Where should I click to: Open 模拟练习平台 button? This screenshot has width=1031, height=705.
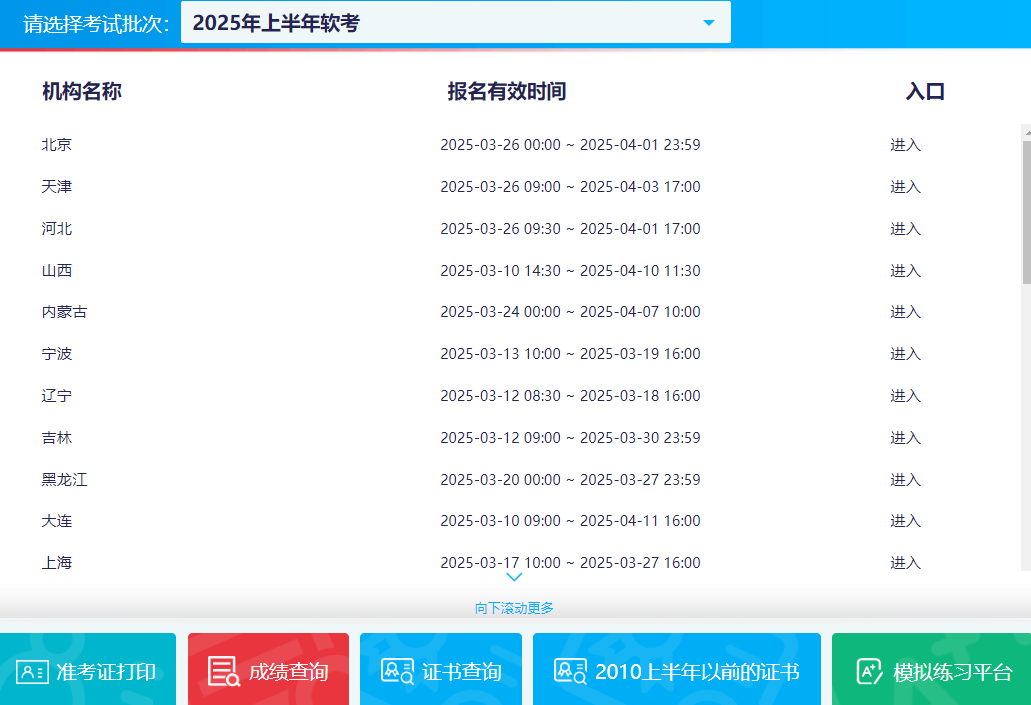[x=931, y=669]
